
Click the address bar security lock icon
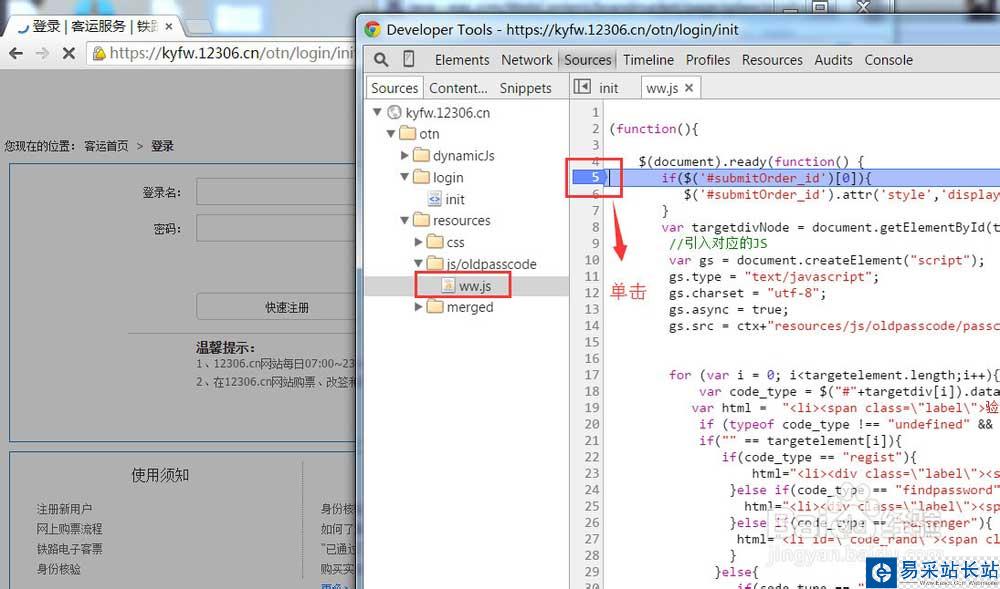coord(99,53)
